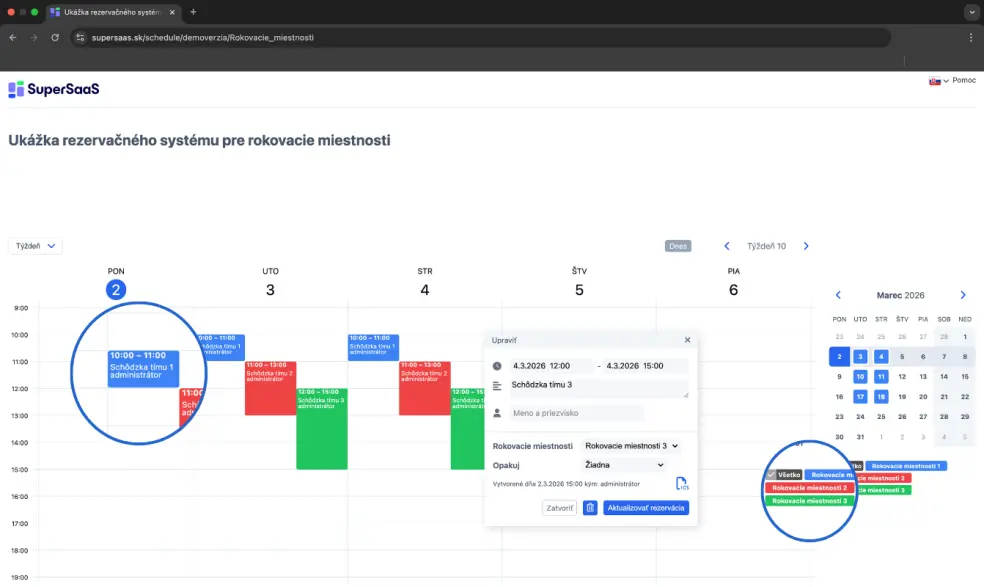Close the Upraviť dialog with X
The image size is (984, 587).
pos(687,340)
